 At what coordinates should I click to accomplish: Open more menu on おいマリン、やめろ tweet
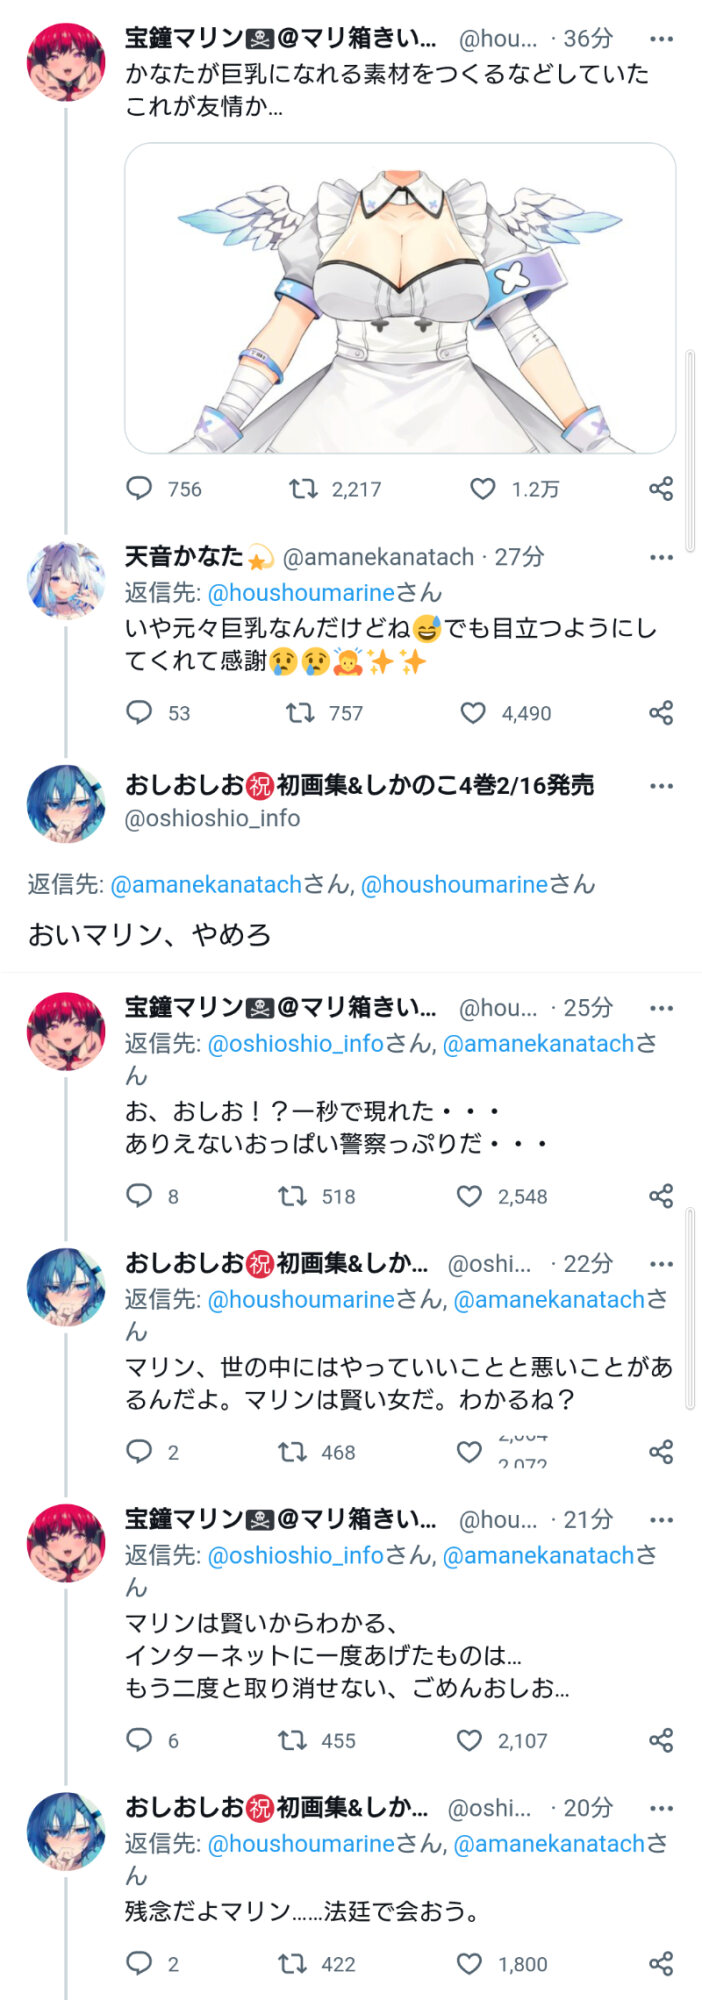661,786
